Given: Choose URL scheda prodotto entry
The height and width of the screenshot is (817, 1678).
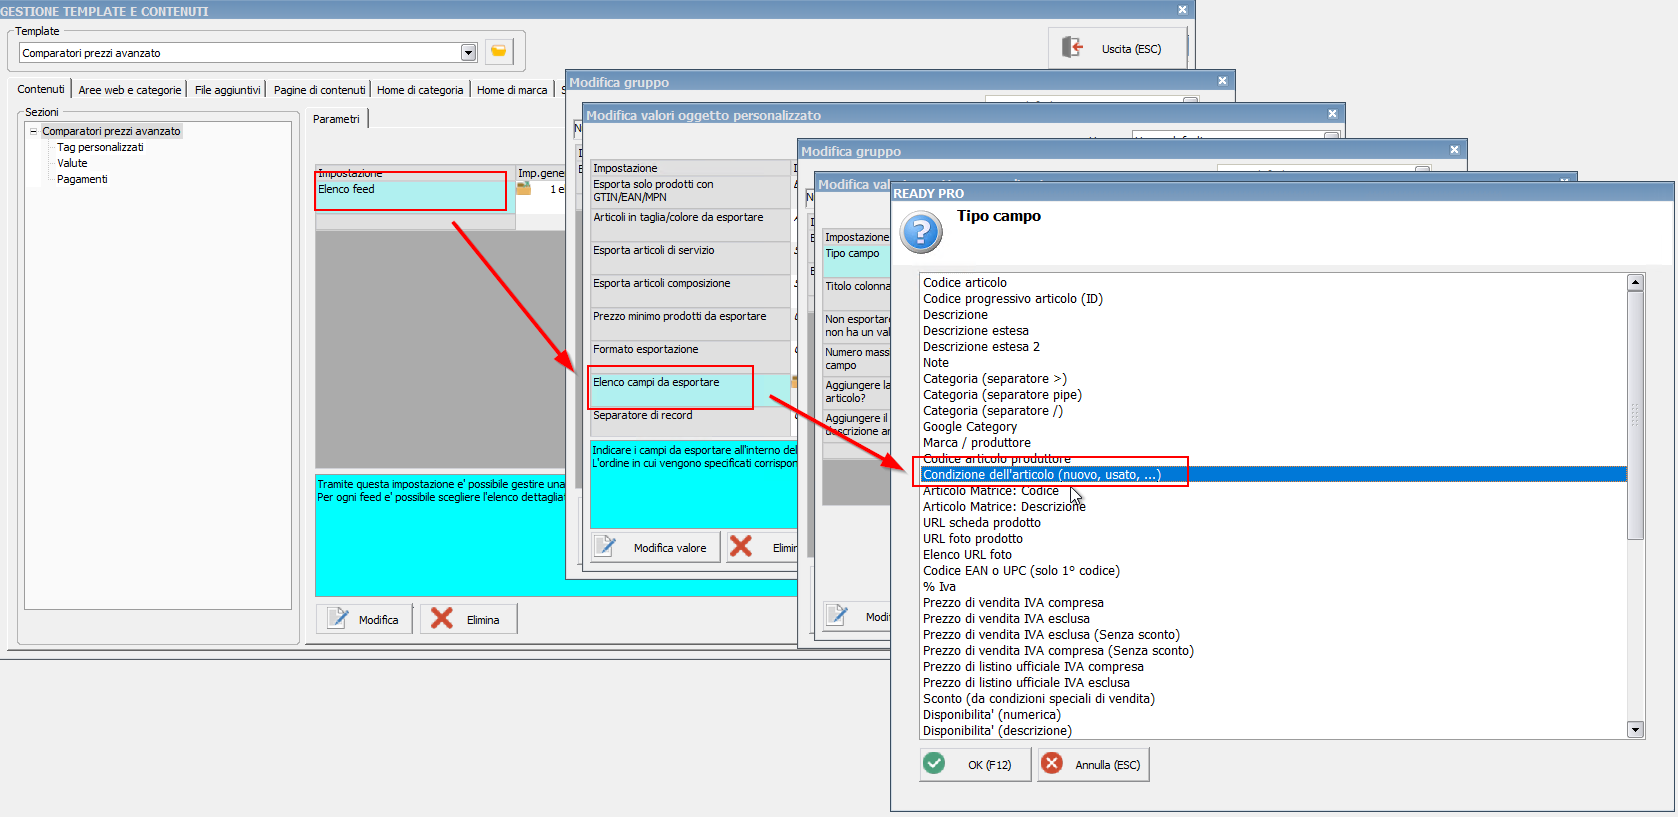Looking at the screenshot, I should [982, 523].
